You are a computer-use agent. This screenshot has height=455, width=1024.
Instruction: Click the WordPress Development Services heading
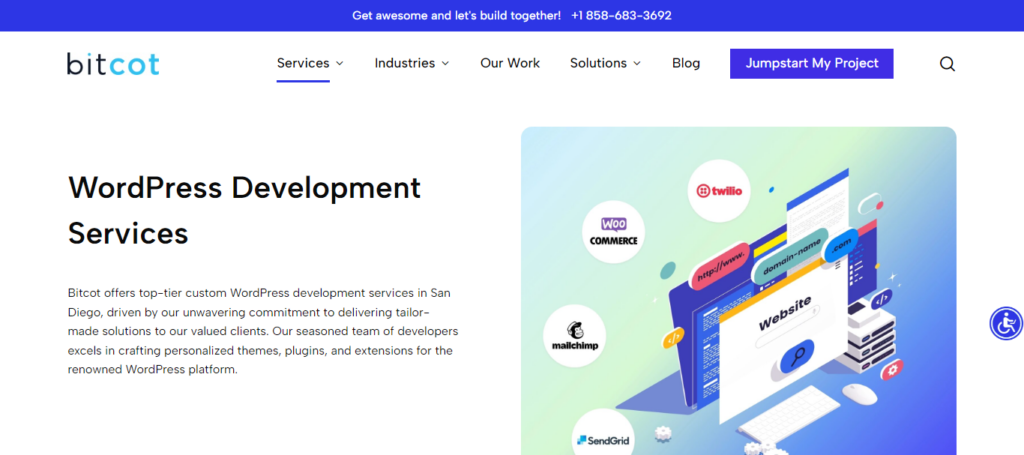pyautogui.click(x=244, y=209)
